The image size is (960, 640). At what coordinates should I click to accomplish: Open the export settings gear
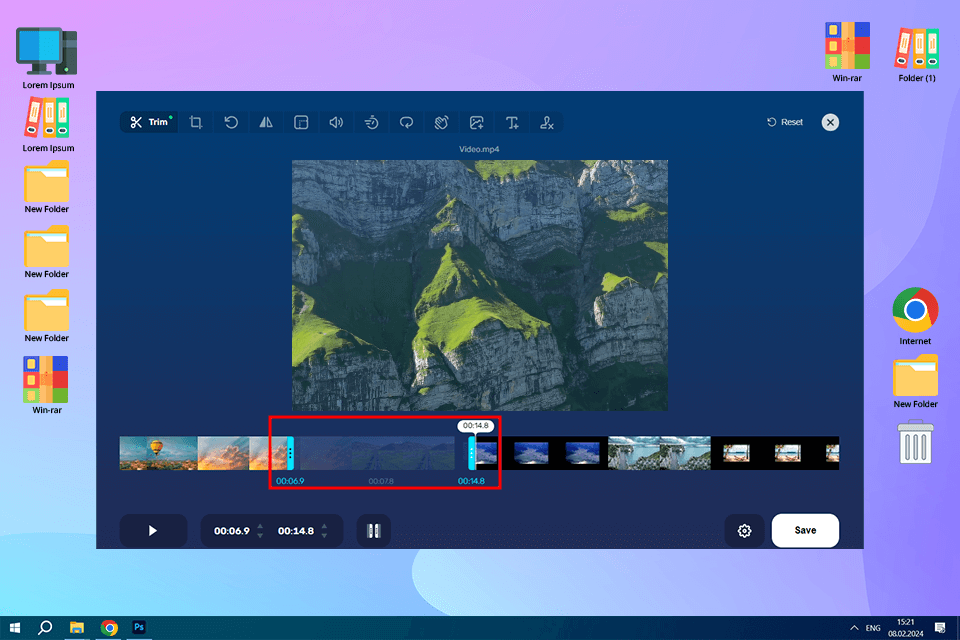coord(744,530)
